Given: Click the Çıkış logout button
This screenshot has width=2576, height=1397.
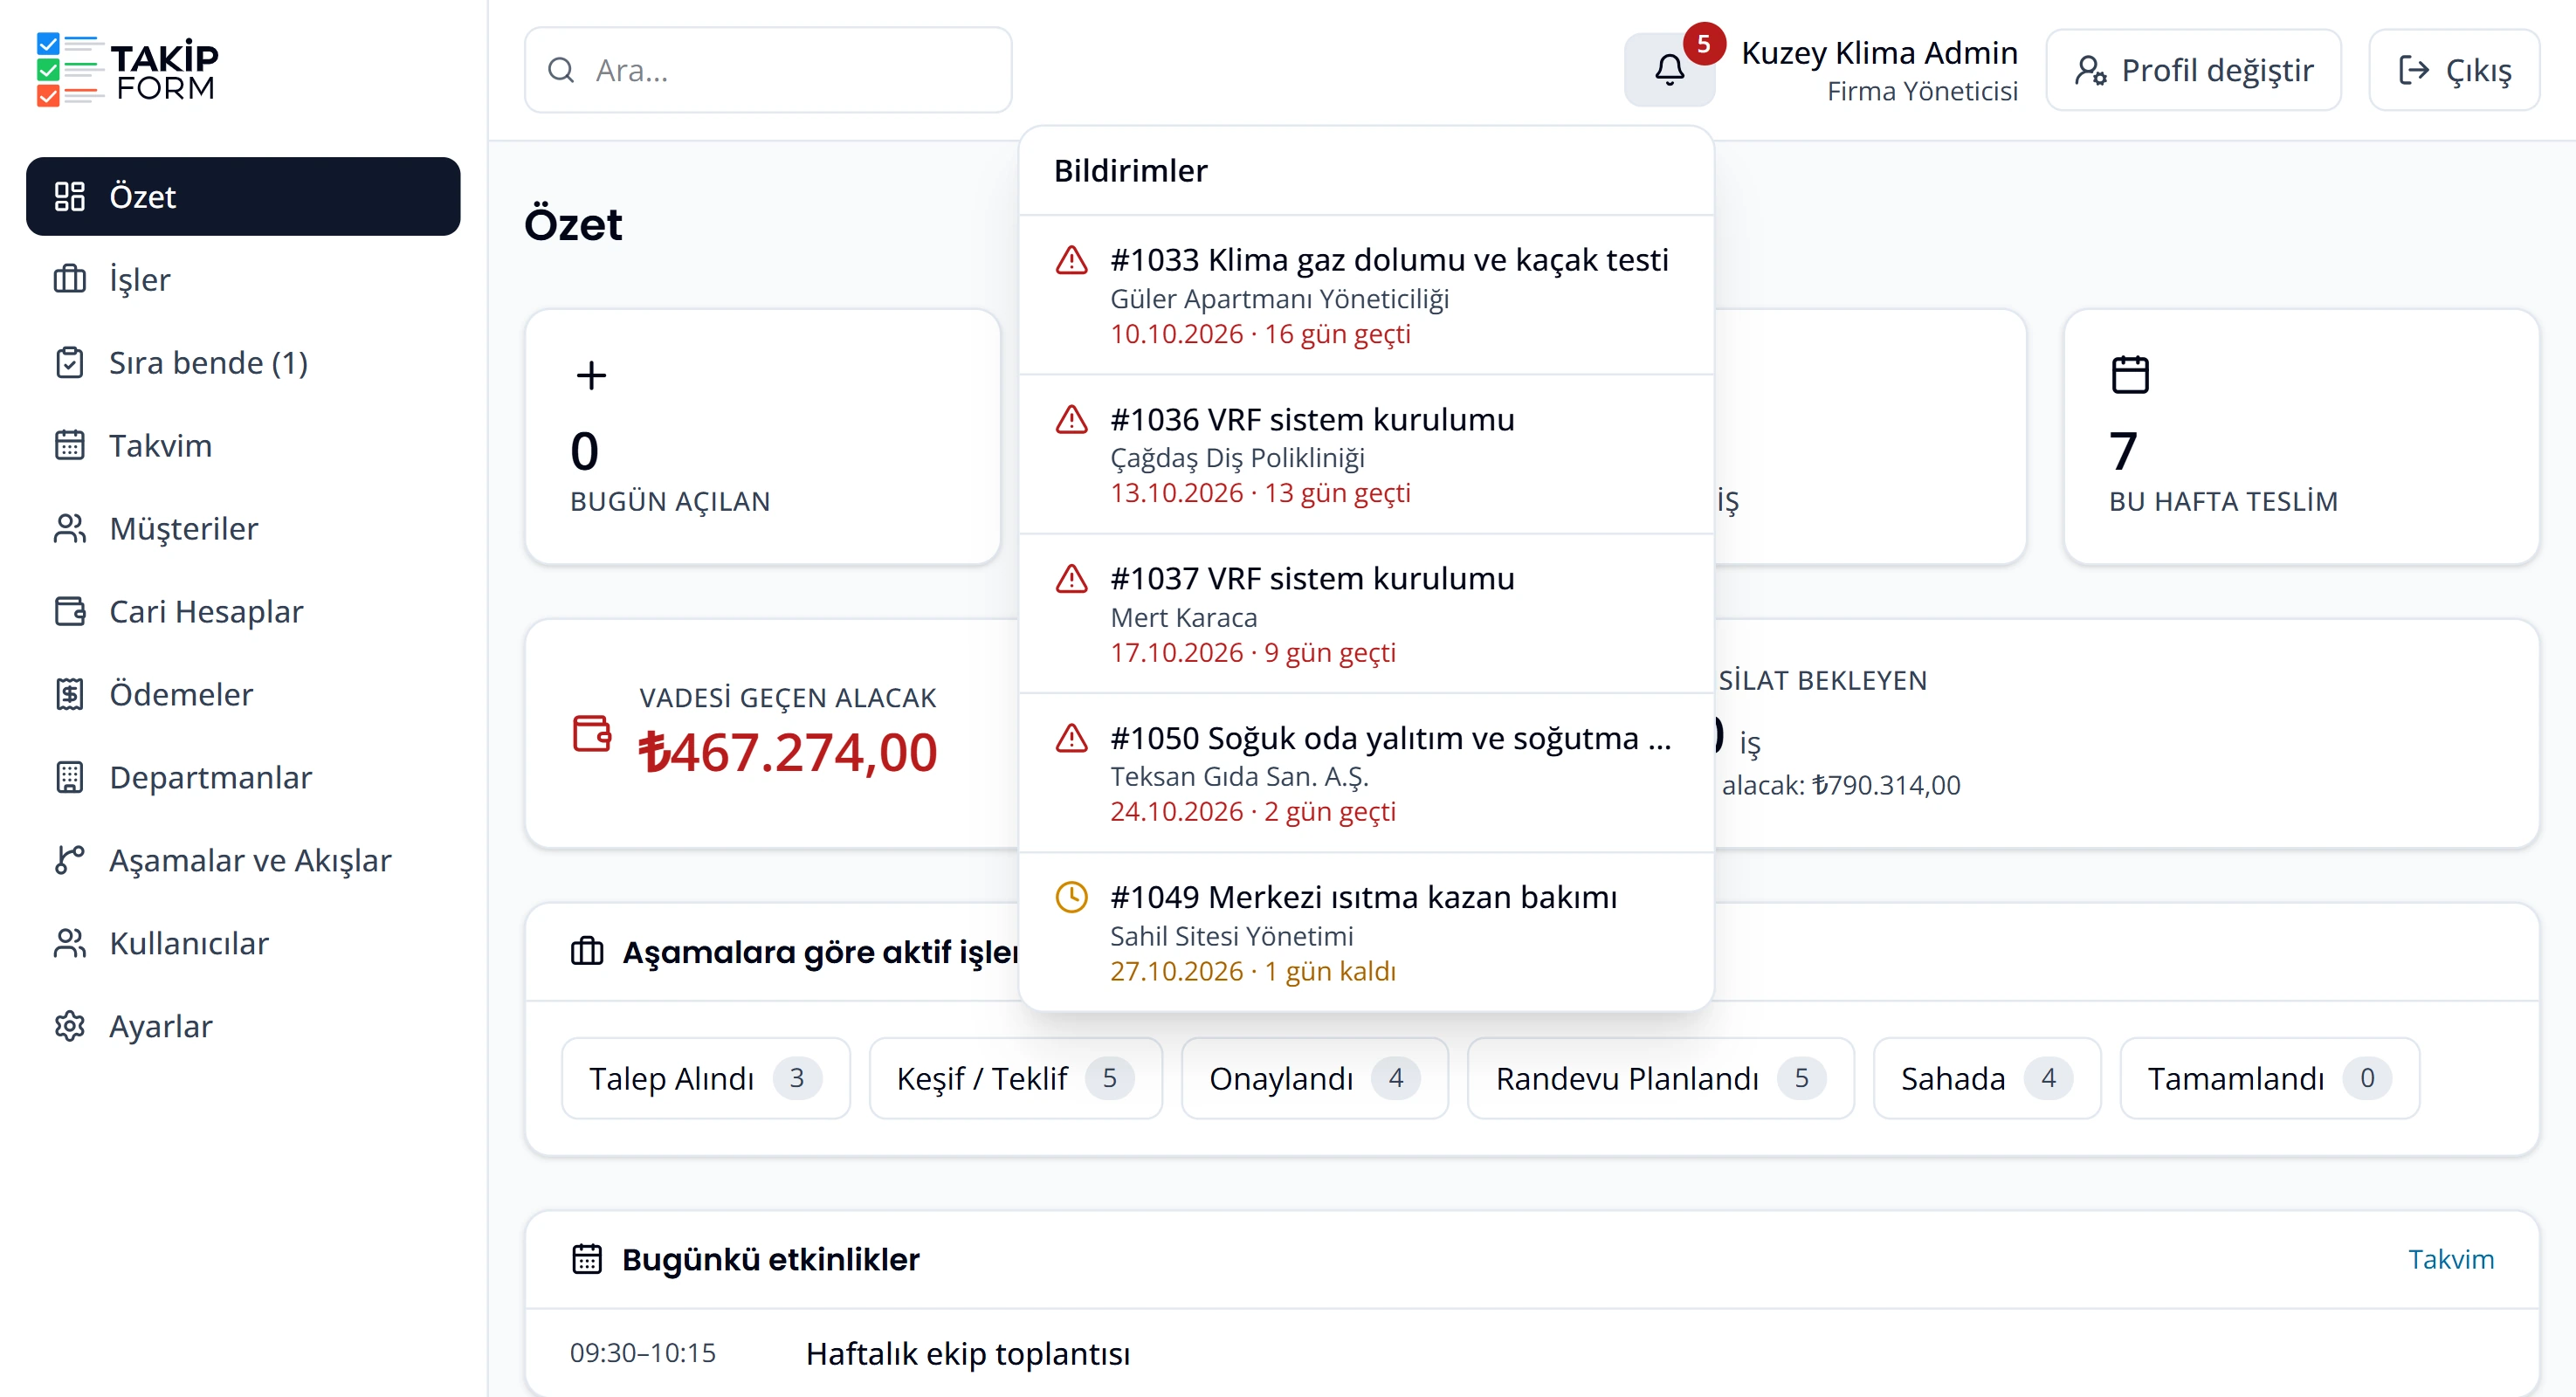Looking at the screenshot, I should (2454, 70).
